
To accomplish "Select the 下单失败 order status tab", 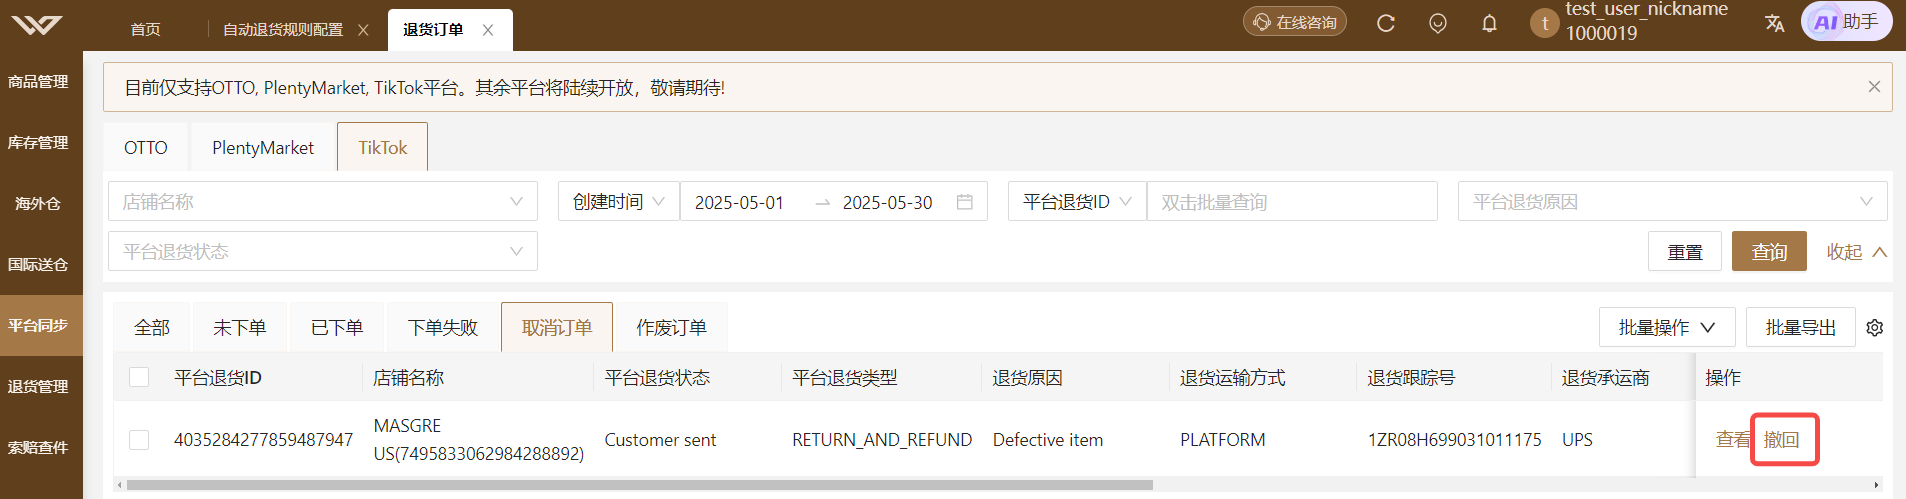I will point(443,327).
